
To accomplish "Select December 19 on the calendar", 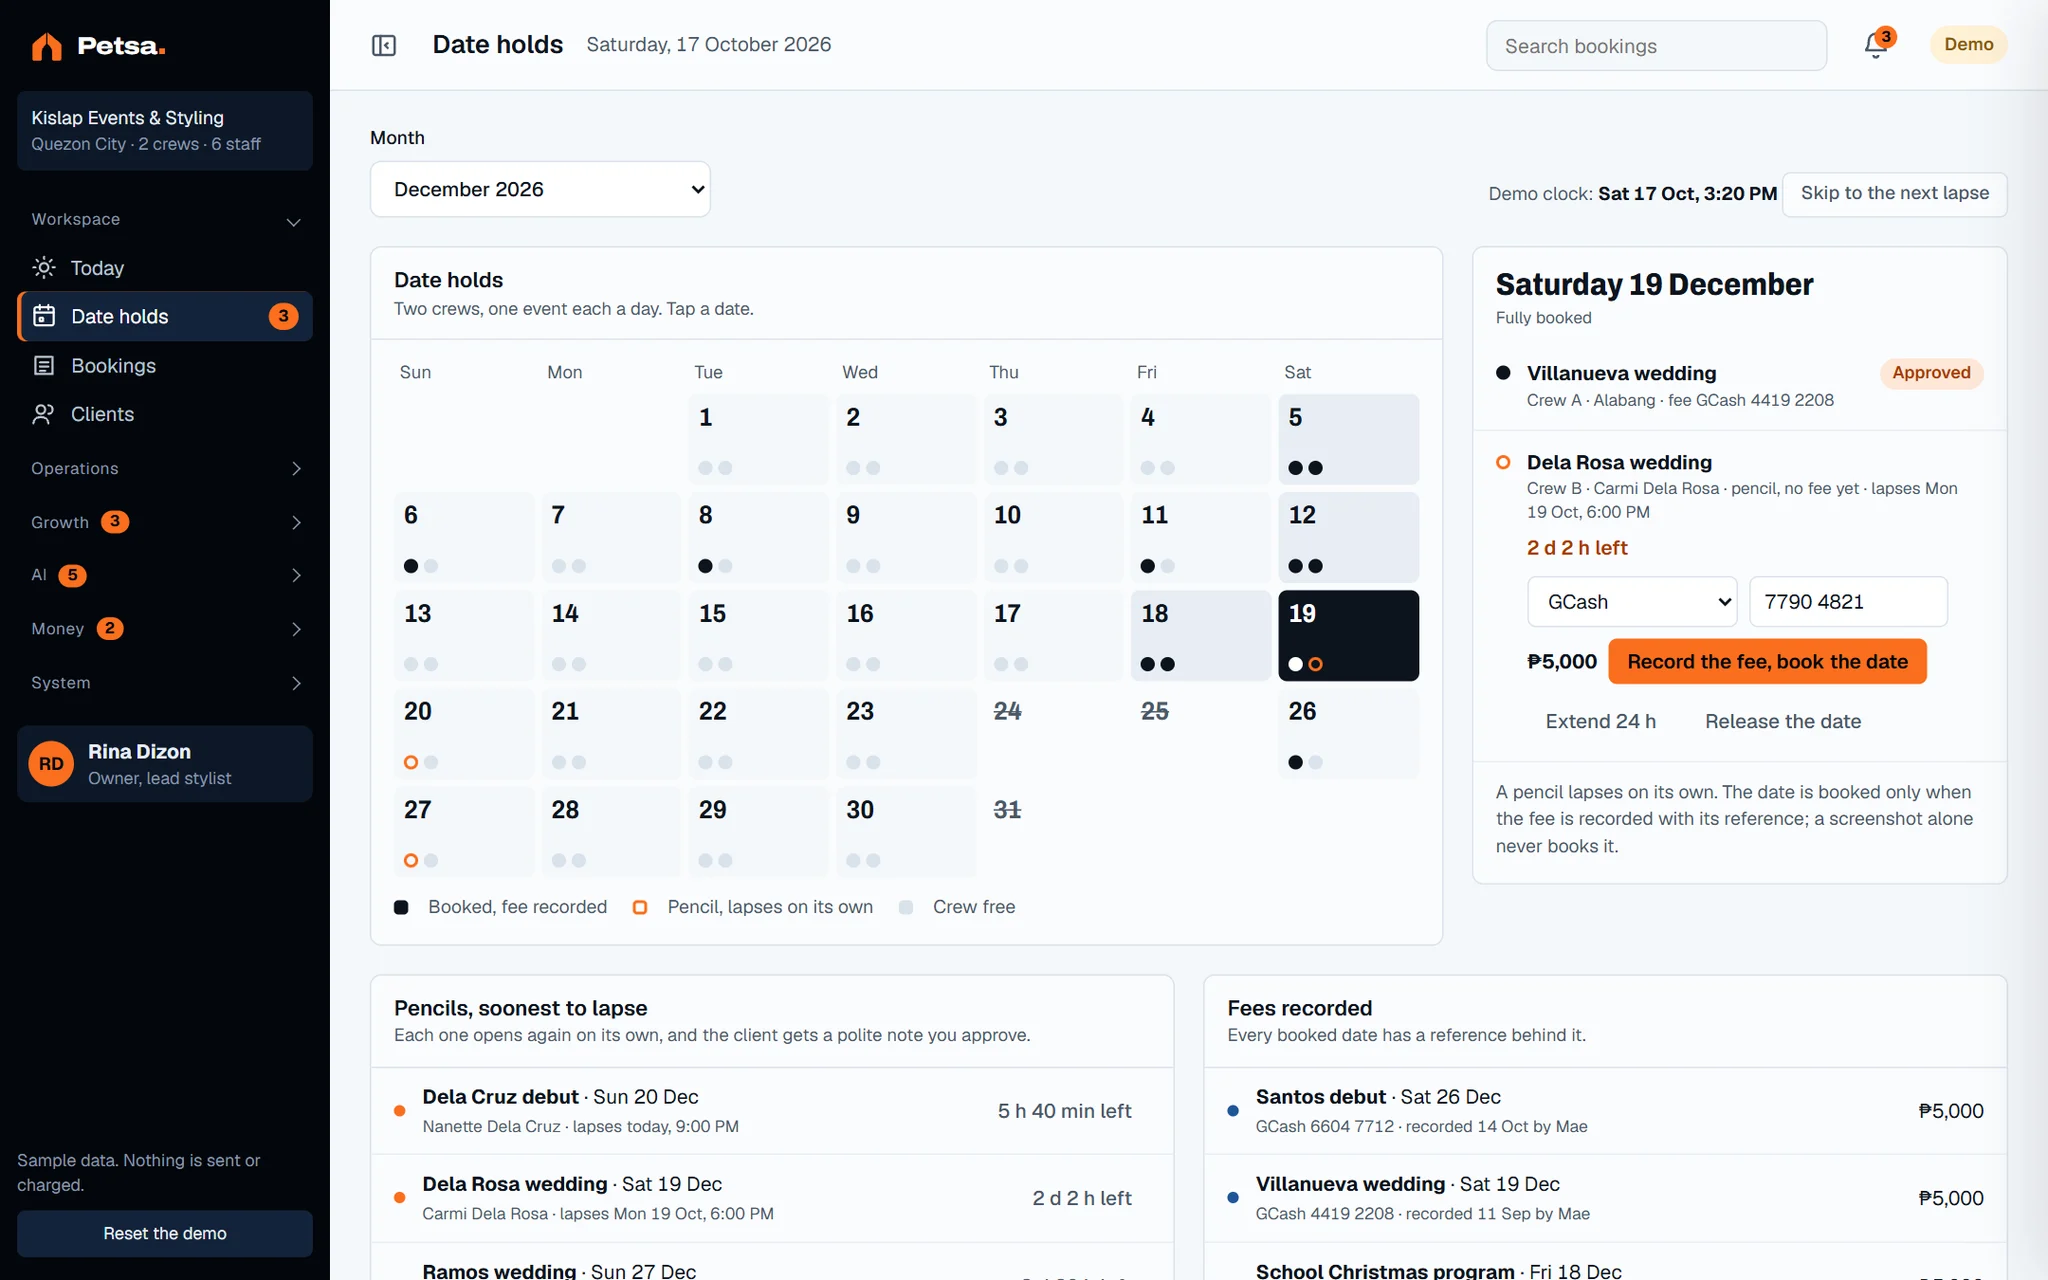I will pyautogui.click(x=1348, y=636).
